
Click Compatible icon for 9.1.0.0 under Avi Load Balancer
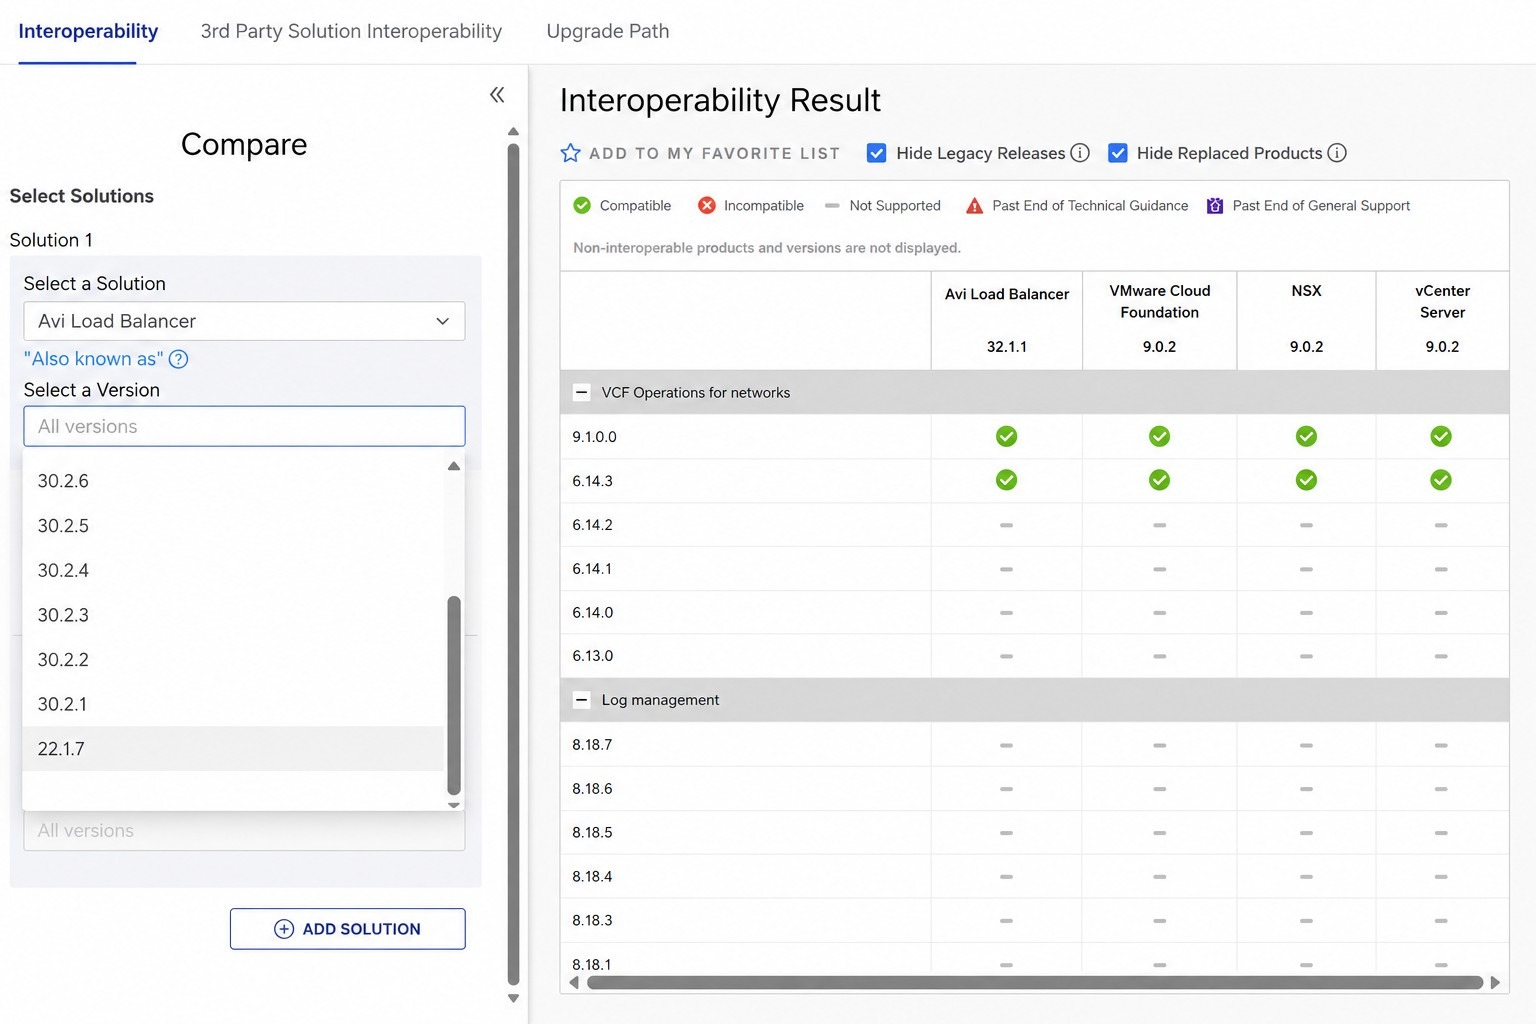[1006, 436]
